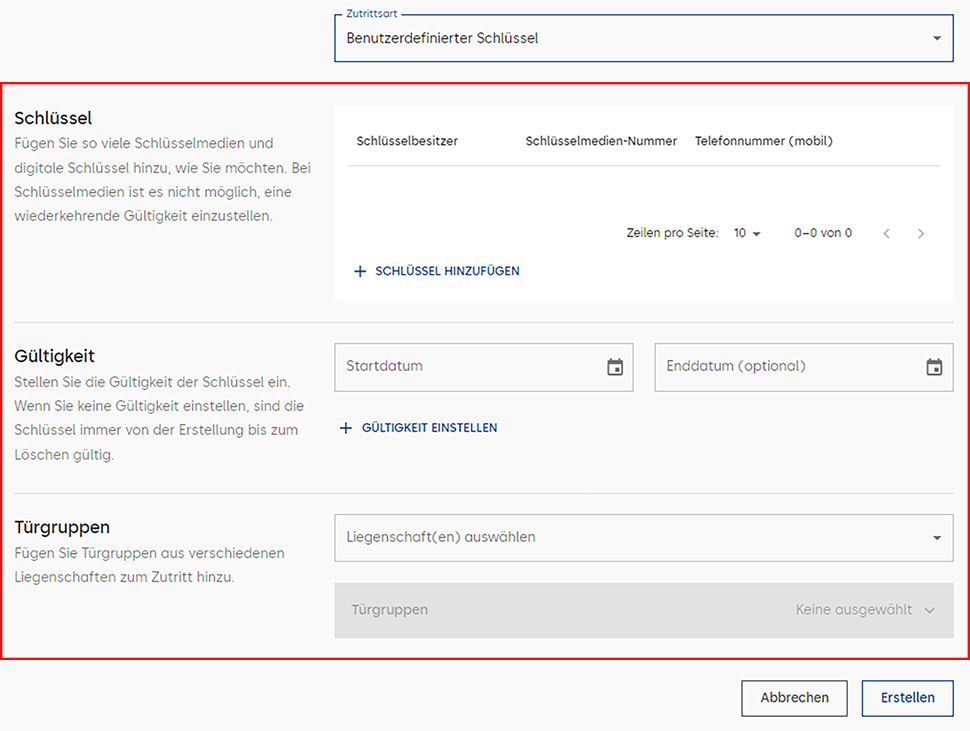Click the plus icon beside Schlüssel hinzufügen

pos(360,271)
